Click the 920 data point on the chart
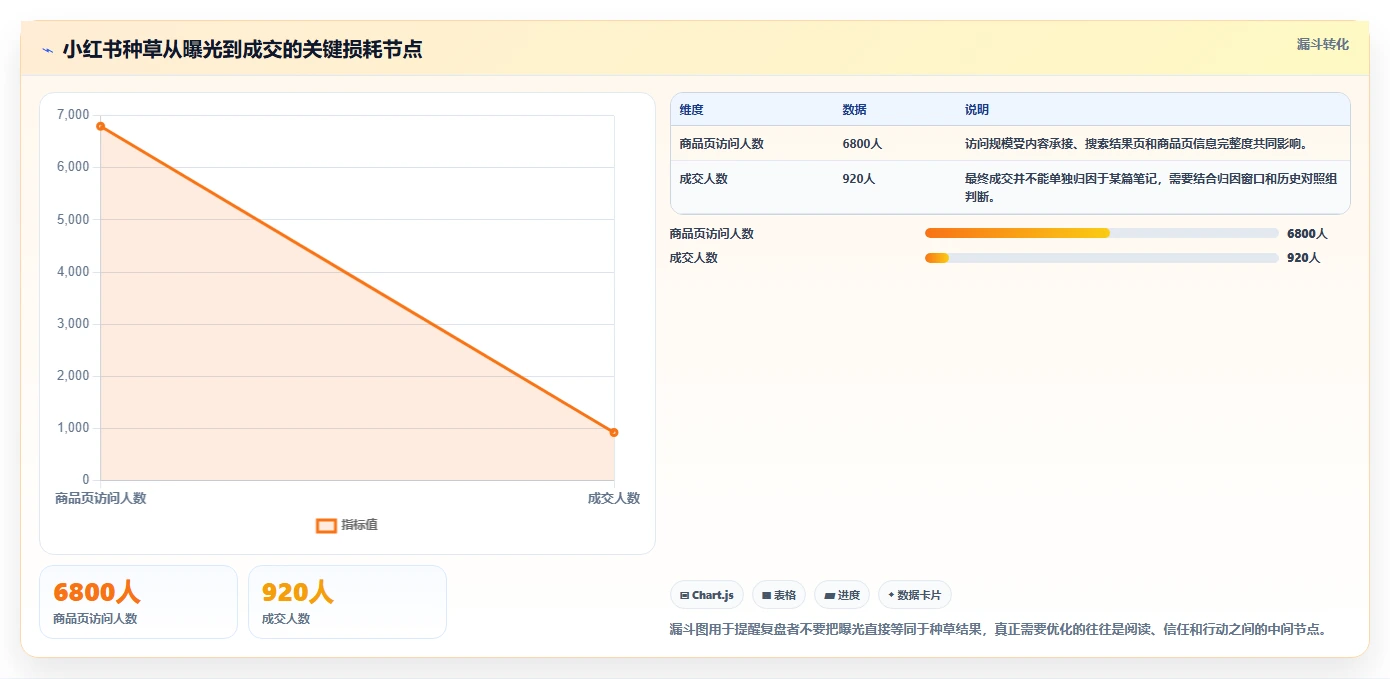The height and width of the screenshot is (679, 1390). point(614,432)
